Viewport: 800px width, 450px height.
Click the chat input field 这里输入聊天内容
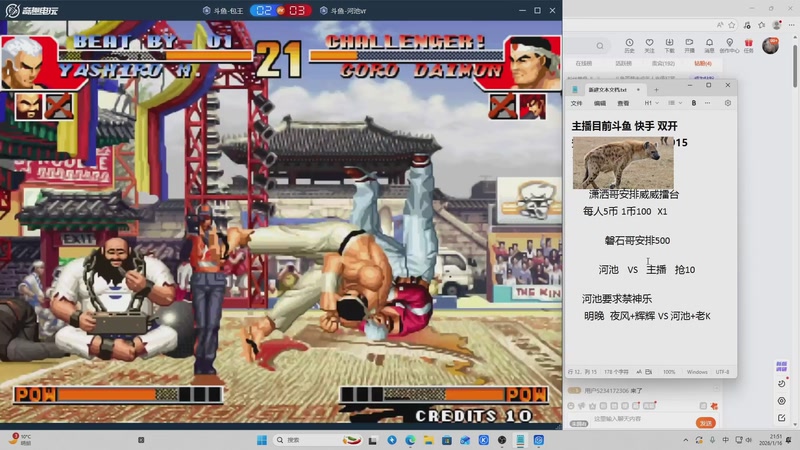pyautogui.click(x=640, y=419)
